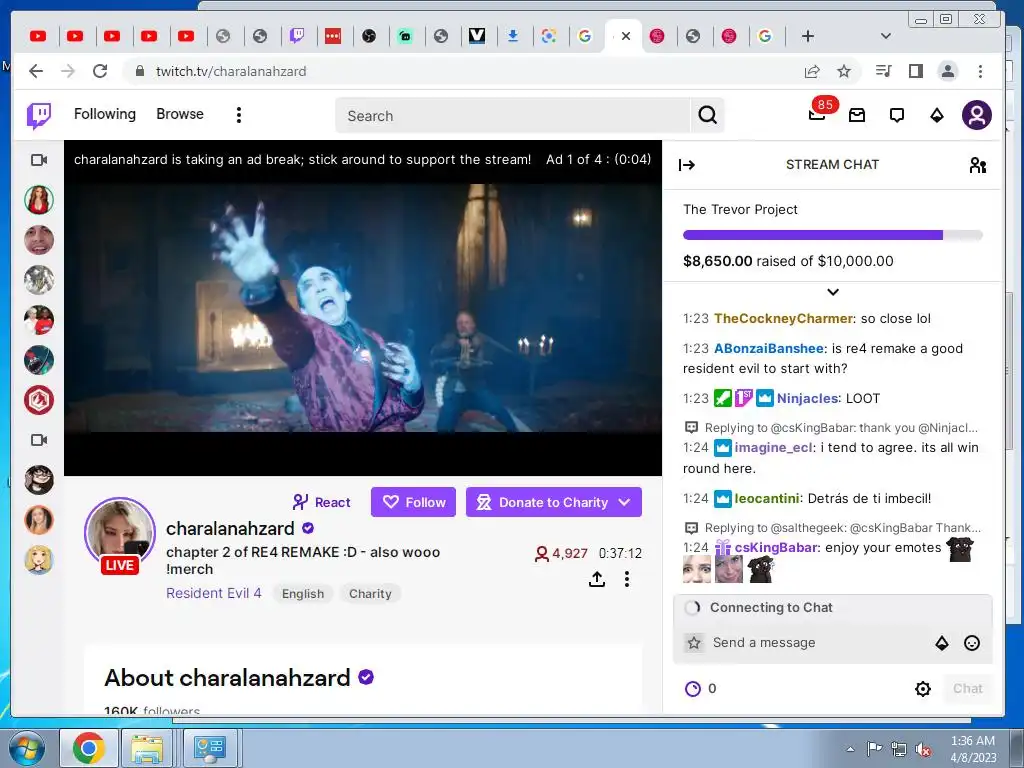Open red hexagon logo channel in sidebar
The height and width of the screenshot is (768, 1024).
[39, 400]
